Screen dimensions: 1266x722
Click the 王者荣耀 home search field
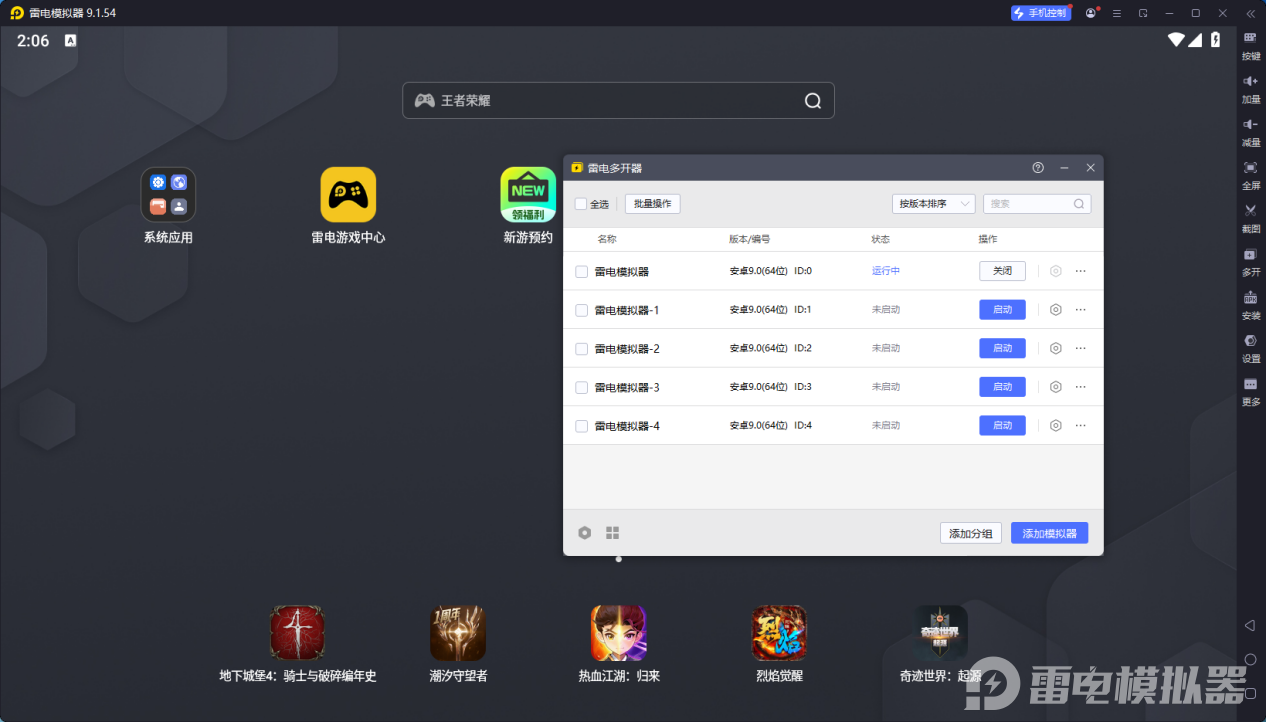tap(618, 100)
